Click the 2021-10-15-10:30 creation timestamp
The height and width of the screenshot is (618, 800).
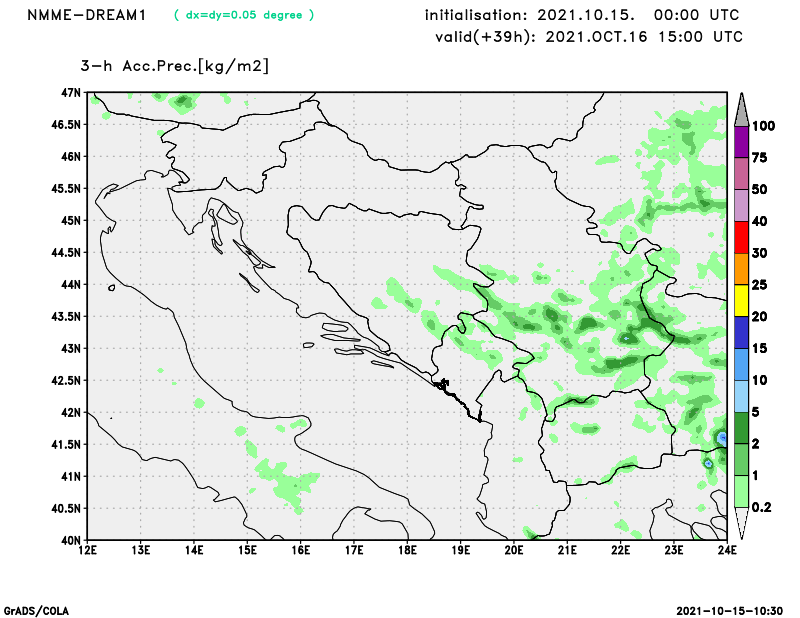coord(730,610)
